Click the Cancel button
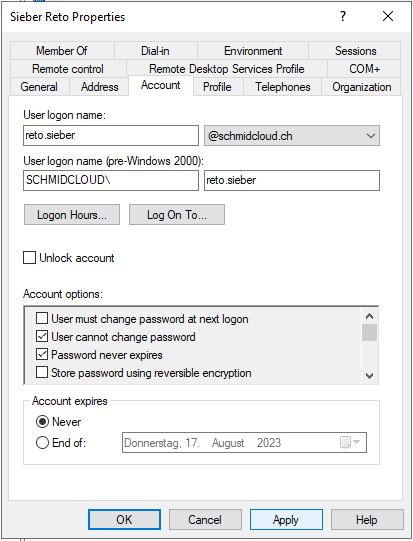Image resolution: width=413 pixels, height=541 pixels. 205,520
